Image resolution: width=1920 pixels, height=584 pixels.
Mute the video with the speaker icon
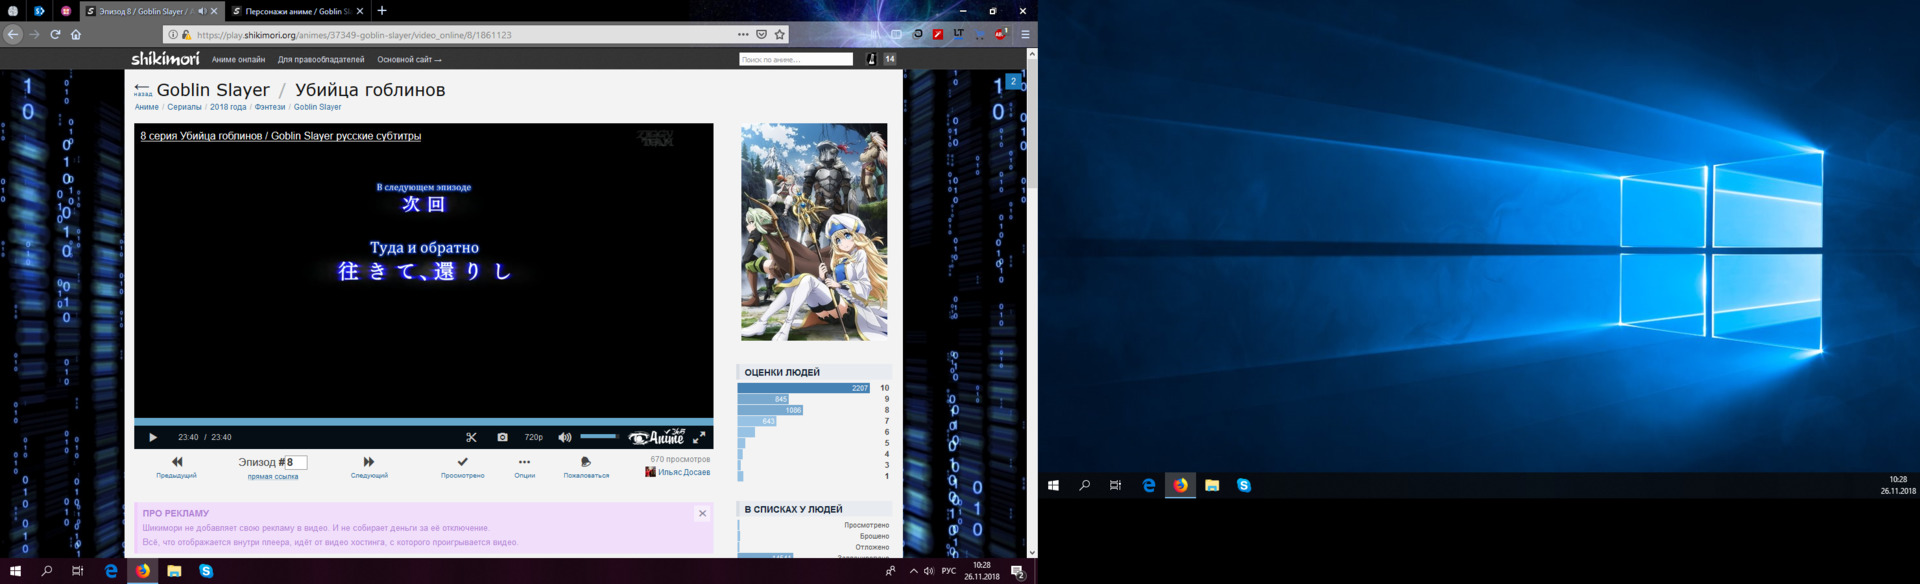pyautogui.click(x=564, y=437)
